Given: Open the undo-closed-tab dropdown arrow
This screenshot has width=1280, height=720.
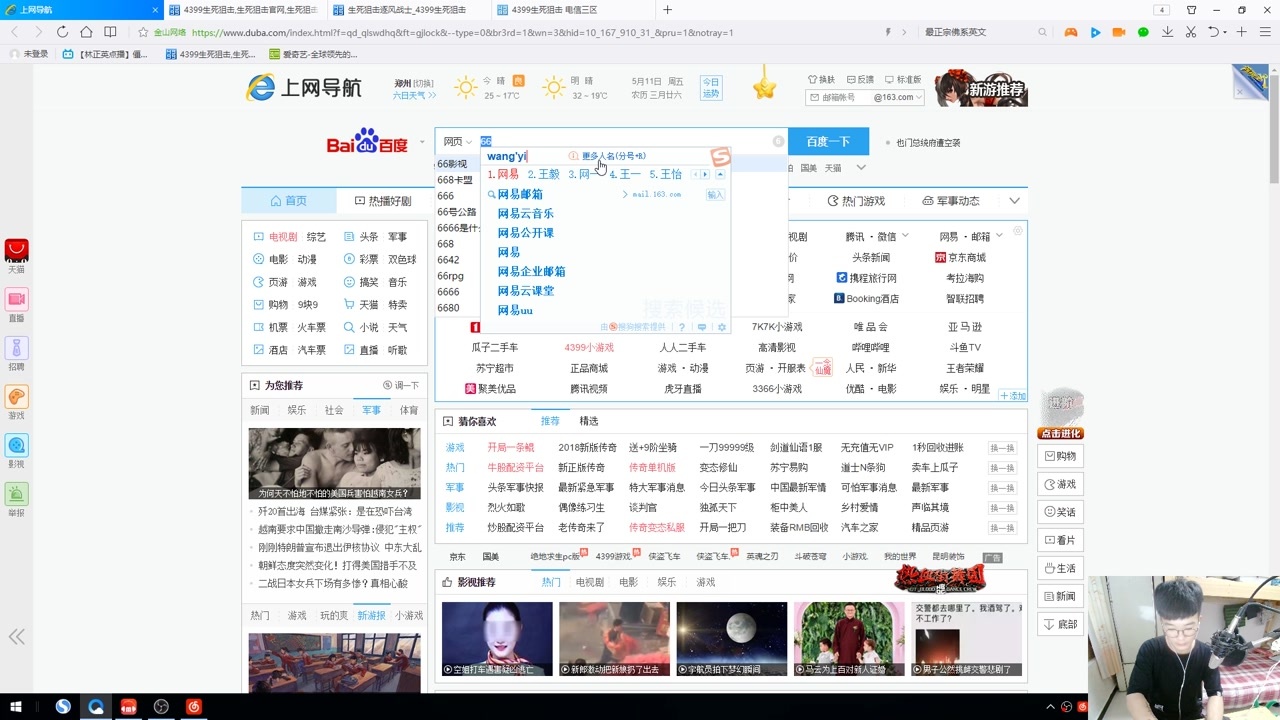Looking at the screenshot, I should point(1224,32).
